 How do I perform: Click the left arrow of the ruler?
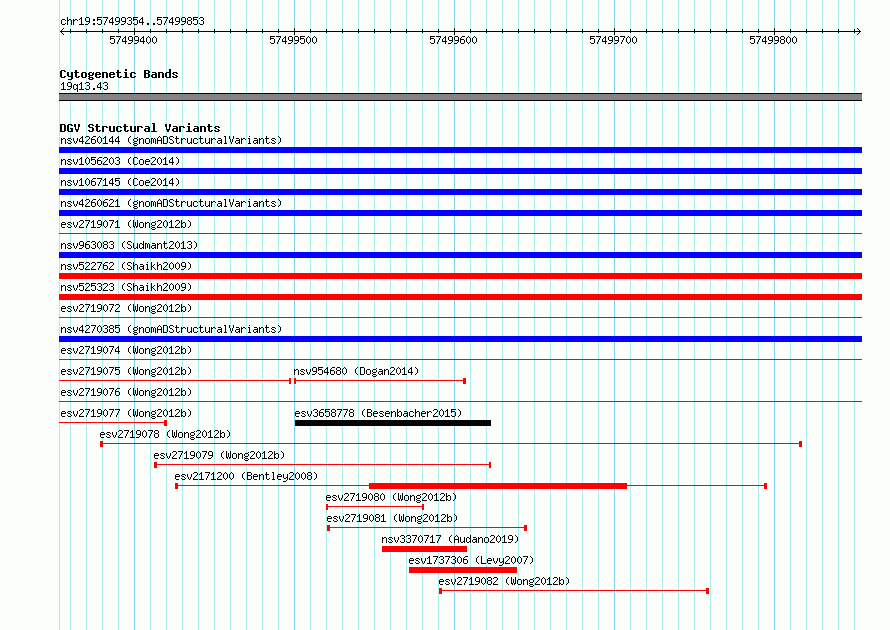[x=63, y=32]
